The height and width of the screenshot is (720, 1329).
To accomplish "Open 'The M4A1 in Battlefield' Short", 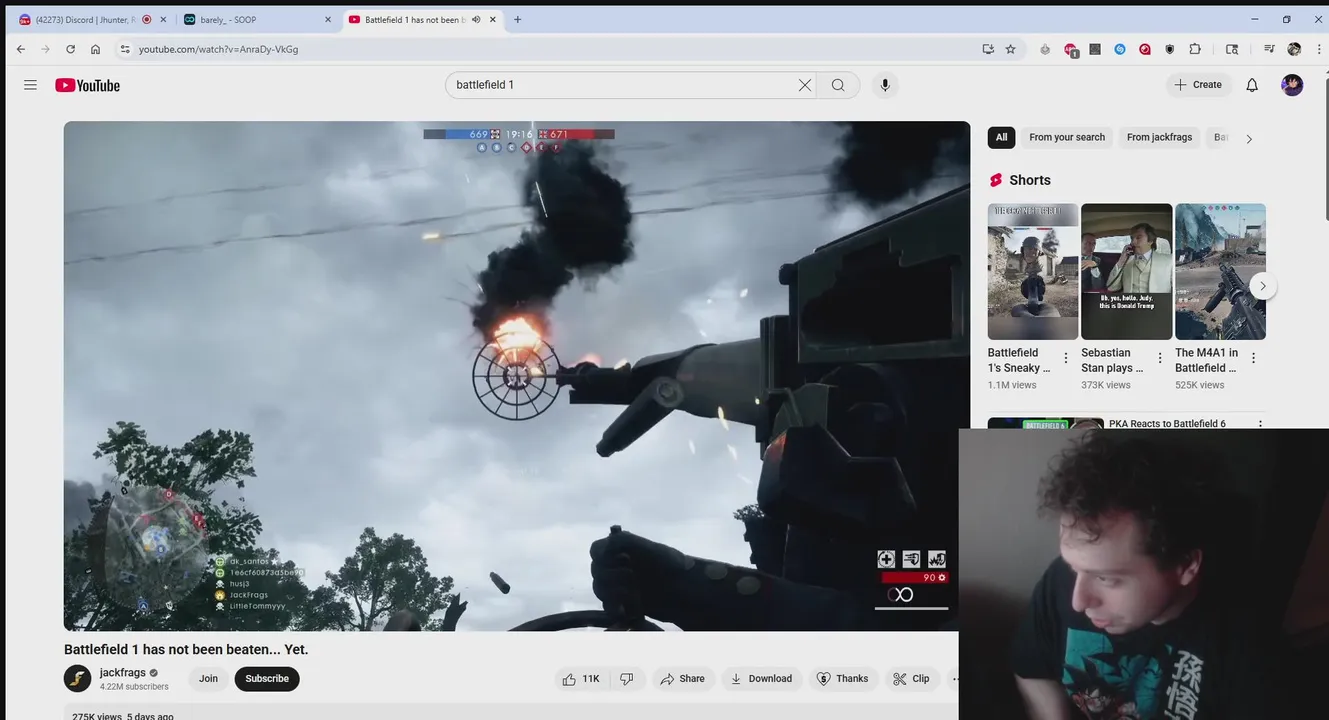I will click(1220, 272).
